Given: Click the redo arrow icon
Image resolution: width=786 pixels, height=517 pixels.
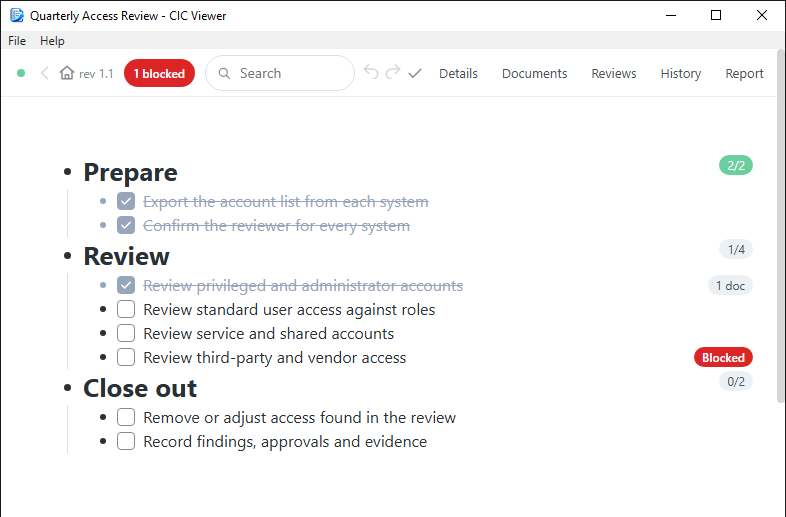Looking at the screenshot, I should click(x=393, y=73).
